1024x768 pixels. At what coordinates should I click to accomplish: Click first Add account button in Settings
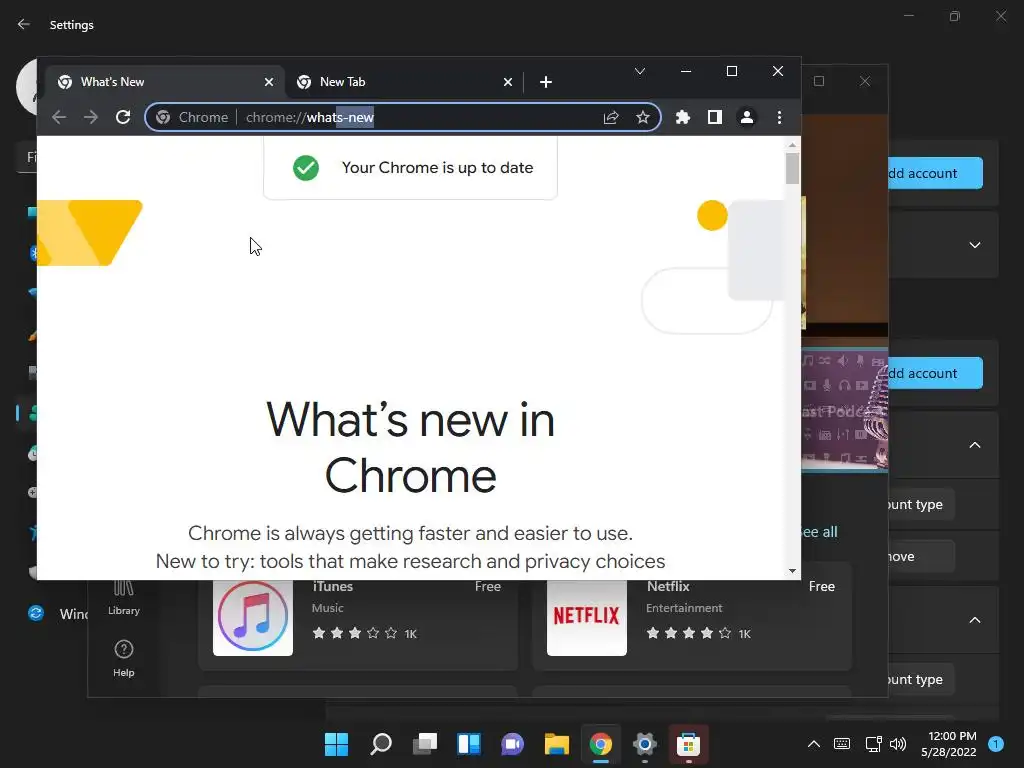(935, 173)
